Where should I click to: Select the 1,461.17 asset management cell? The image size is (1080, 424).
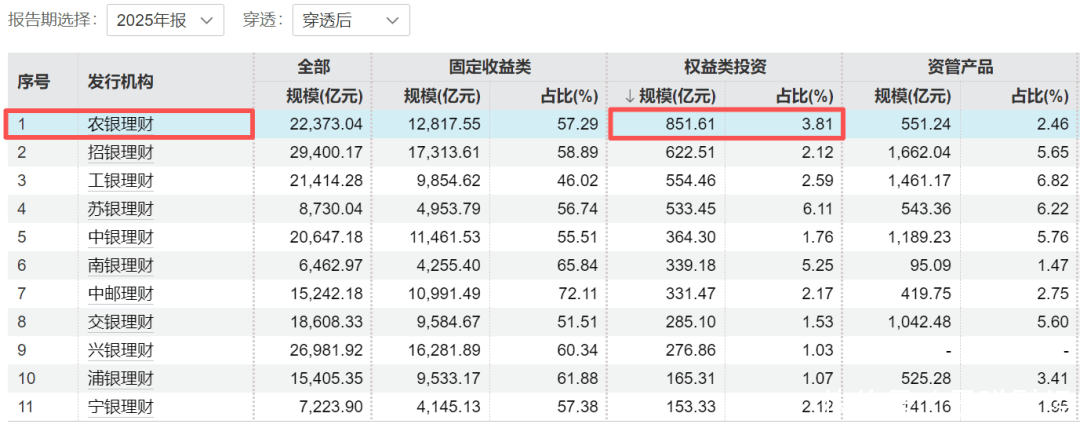click(919, 182)
